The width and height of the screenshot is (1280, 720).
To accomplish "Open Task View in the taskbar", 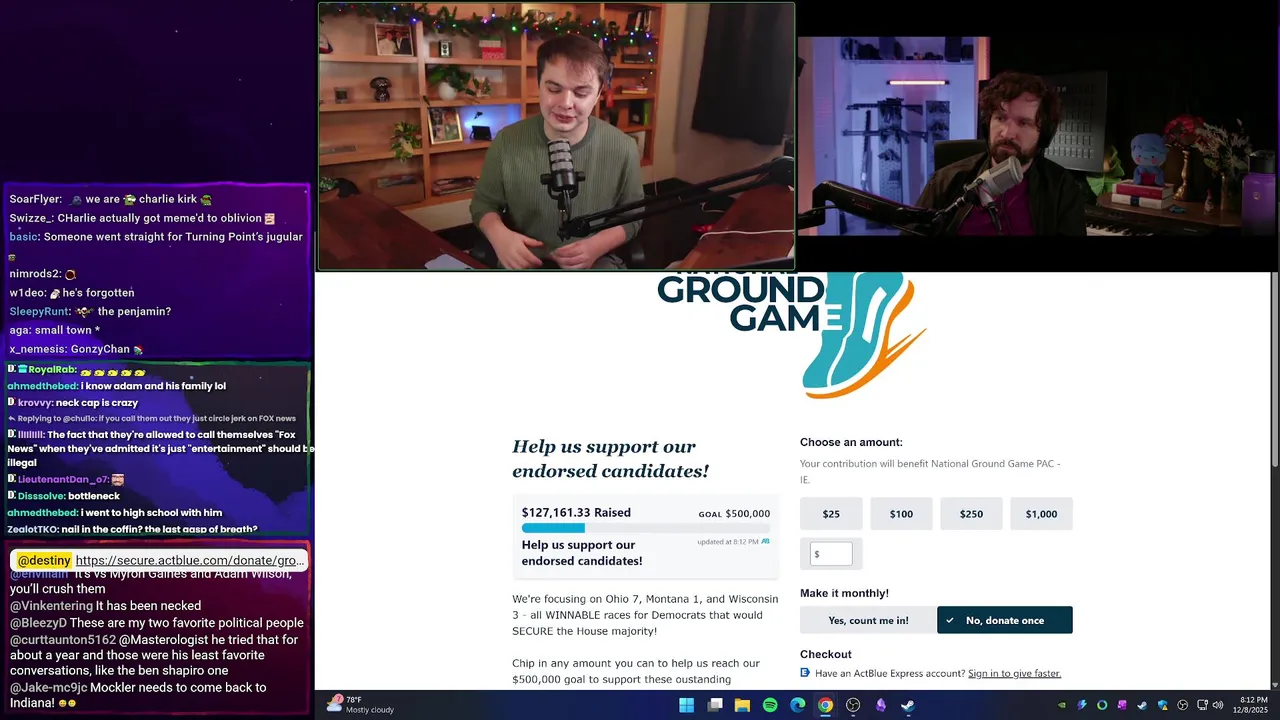I will (x=715, y=705).
